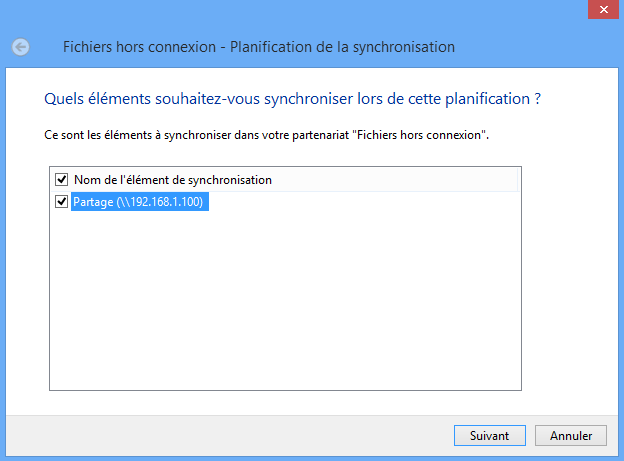
Task: Click empty space inside the sync items list
Action: (x=285, y=300)
